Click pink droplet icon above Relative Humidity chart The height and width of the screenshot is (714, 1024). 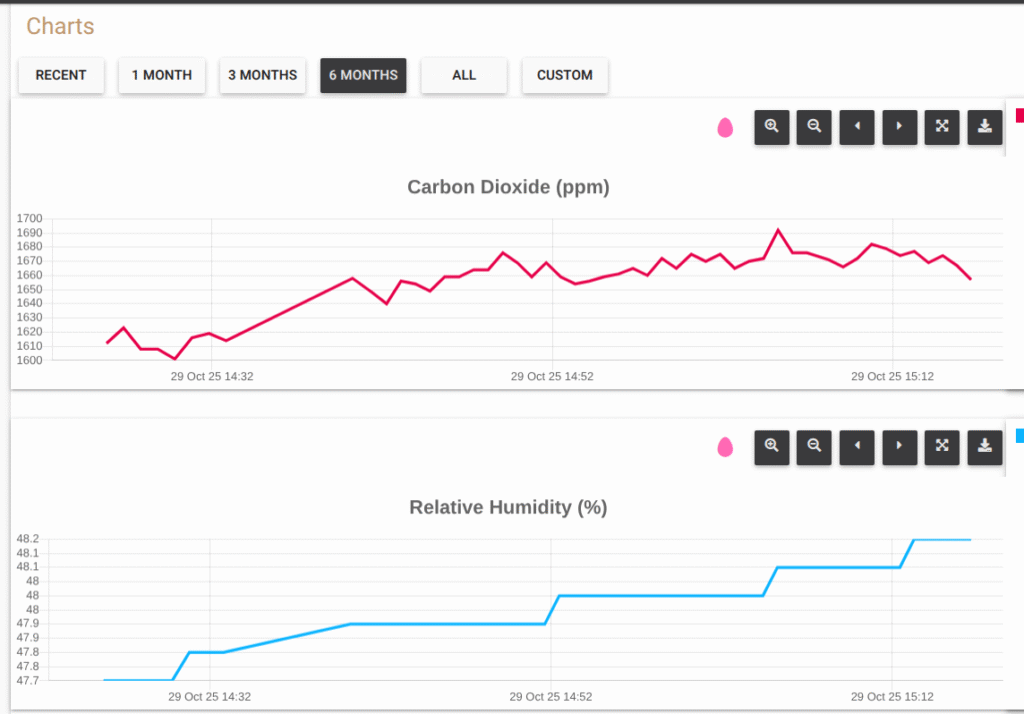click(725, 447)
